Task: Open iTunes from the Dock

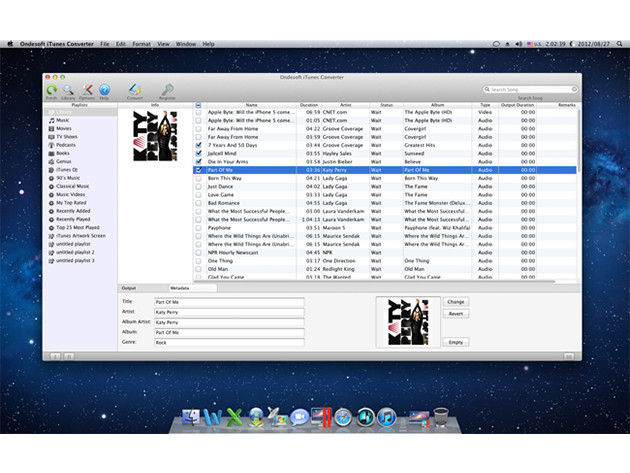Action: (x=387, y=418)
